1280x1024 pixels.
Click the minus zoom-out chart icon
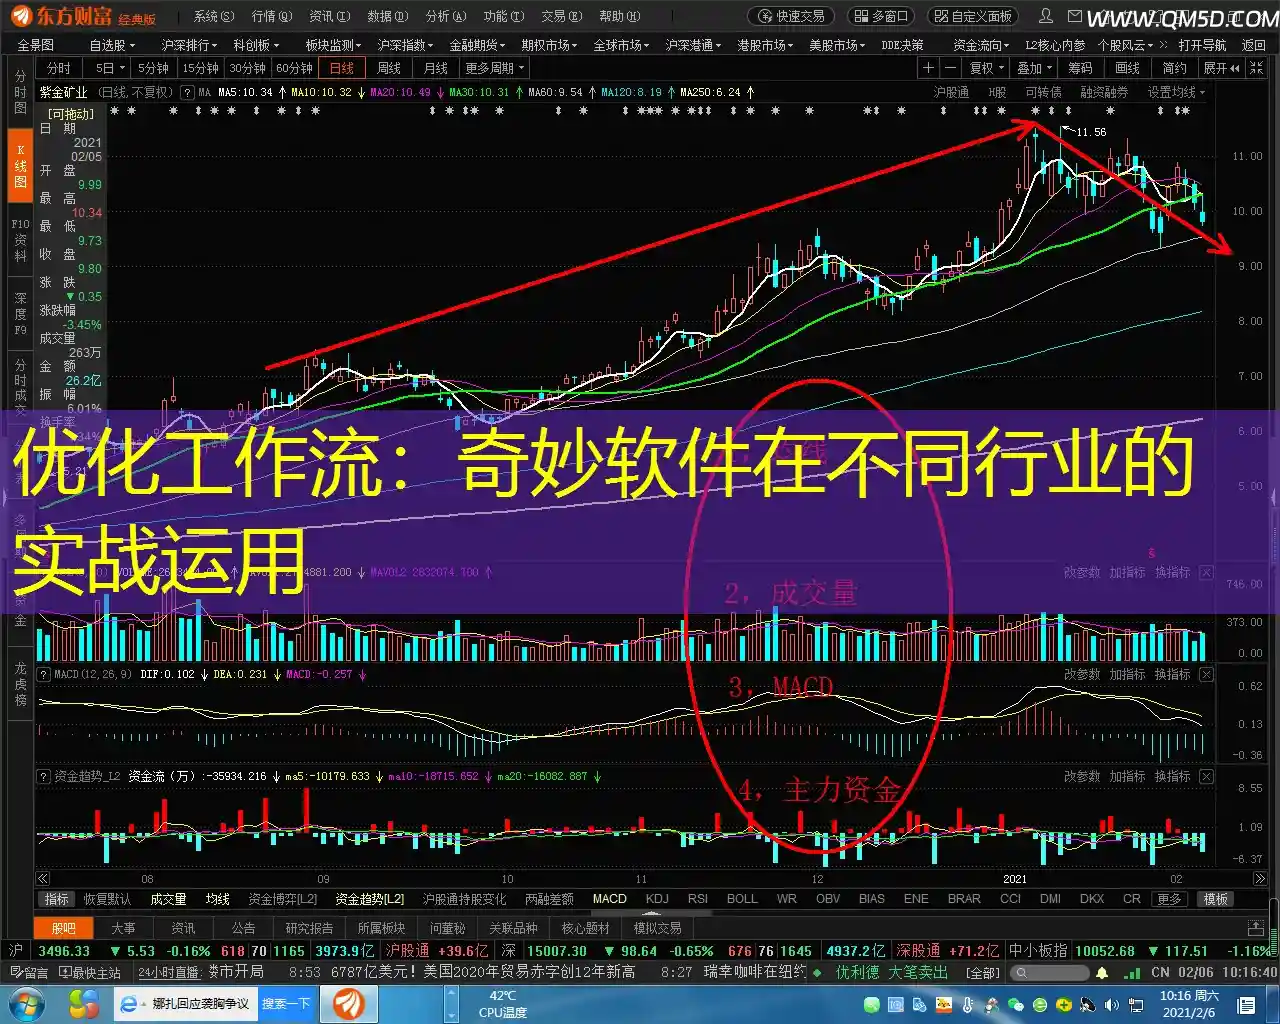950,68
